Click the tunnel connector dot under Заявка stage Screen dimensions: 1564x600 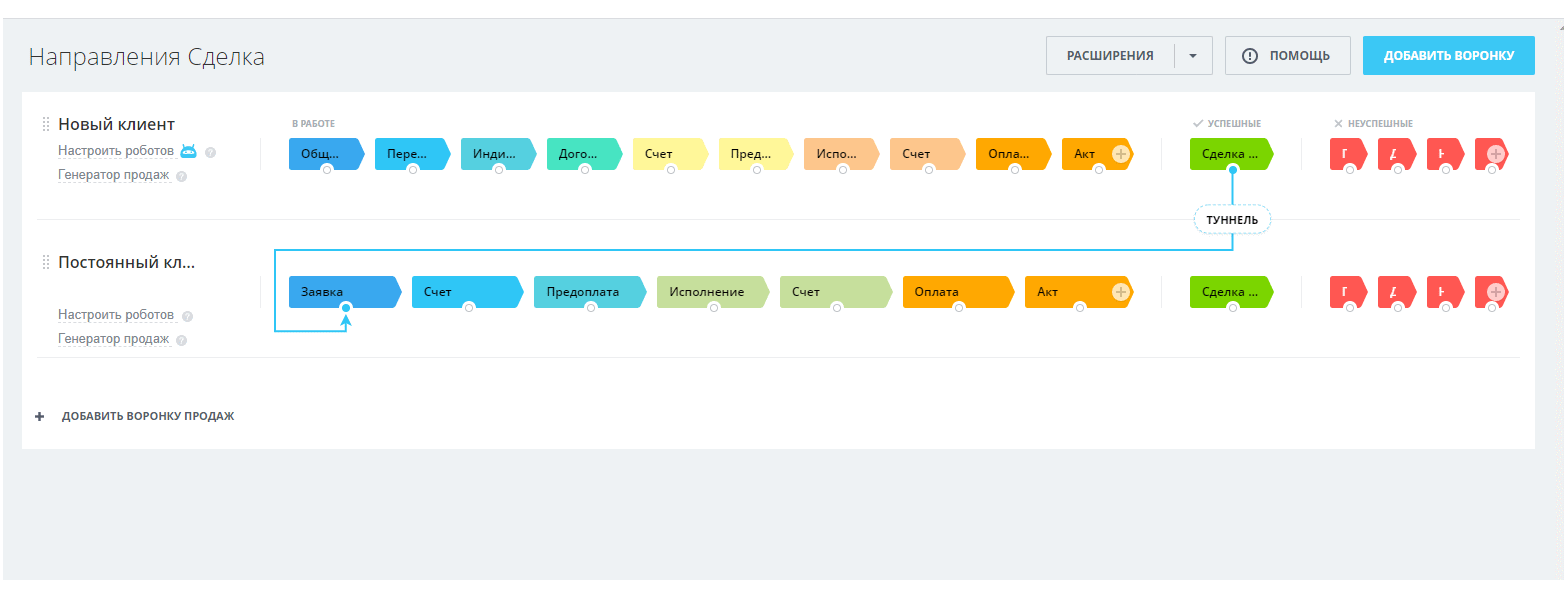pos(345,308)
